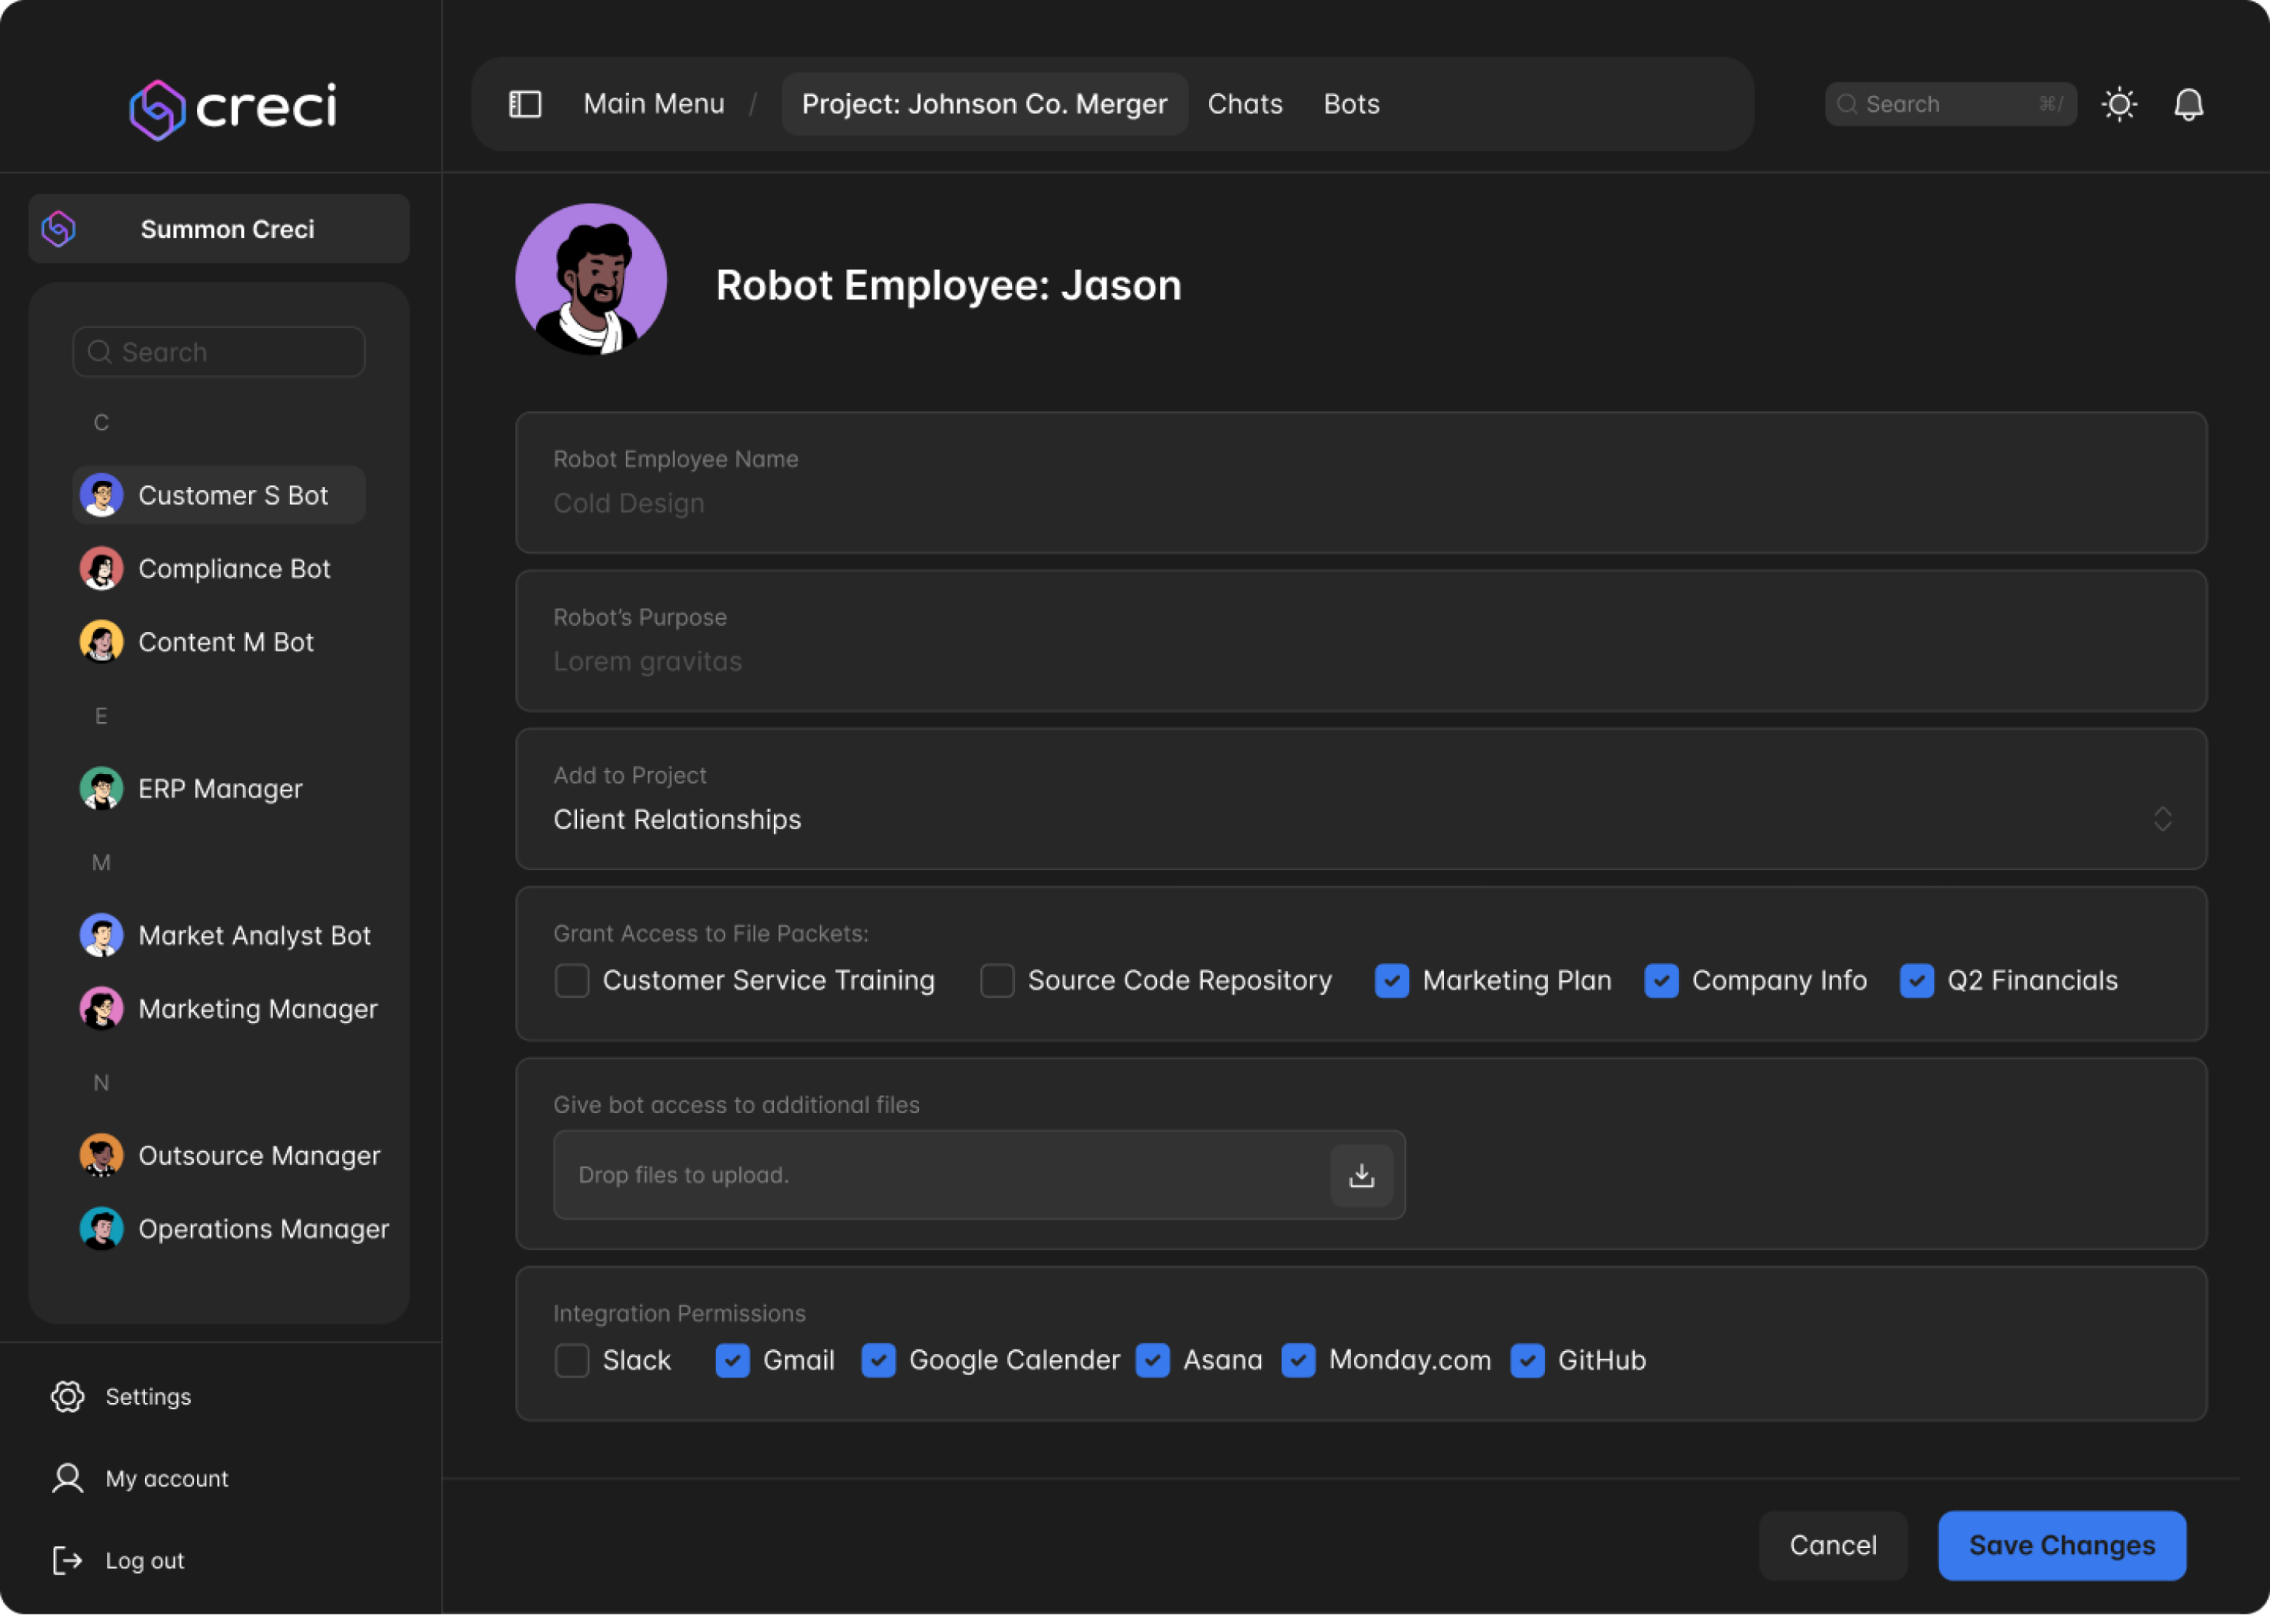
Task: Enable Slack integration permission
Action: [572, 1360]
